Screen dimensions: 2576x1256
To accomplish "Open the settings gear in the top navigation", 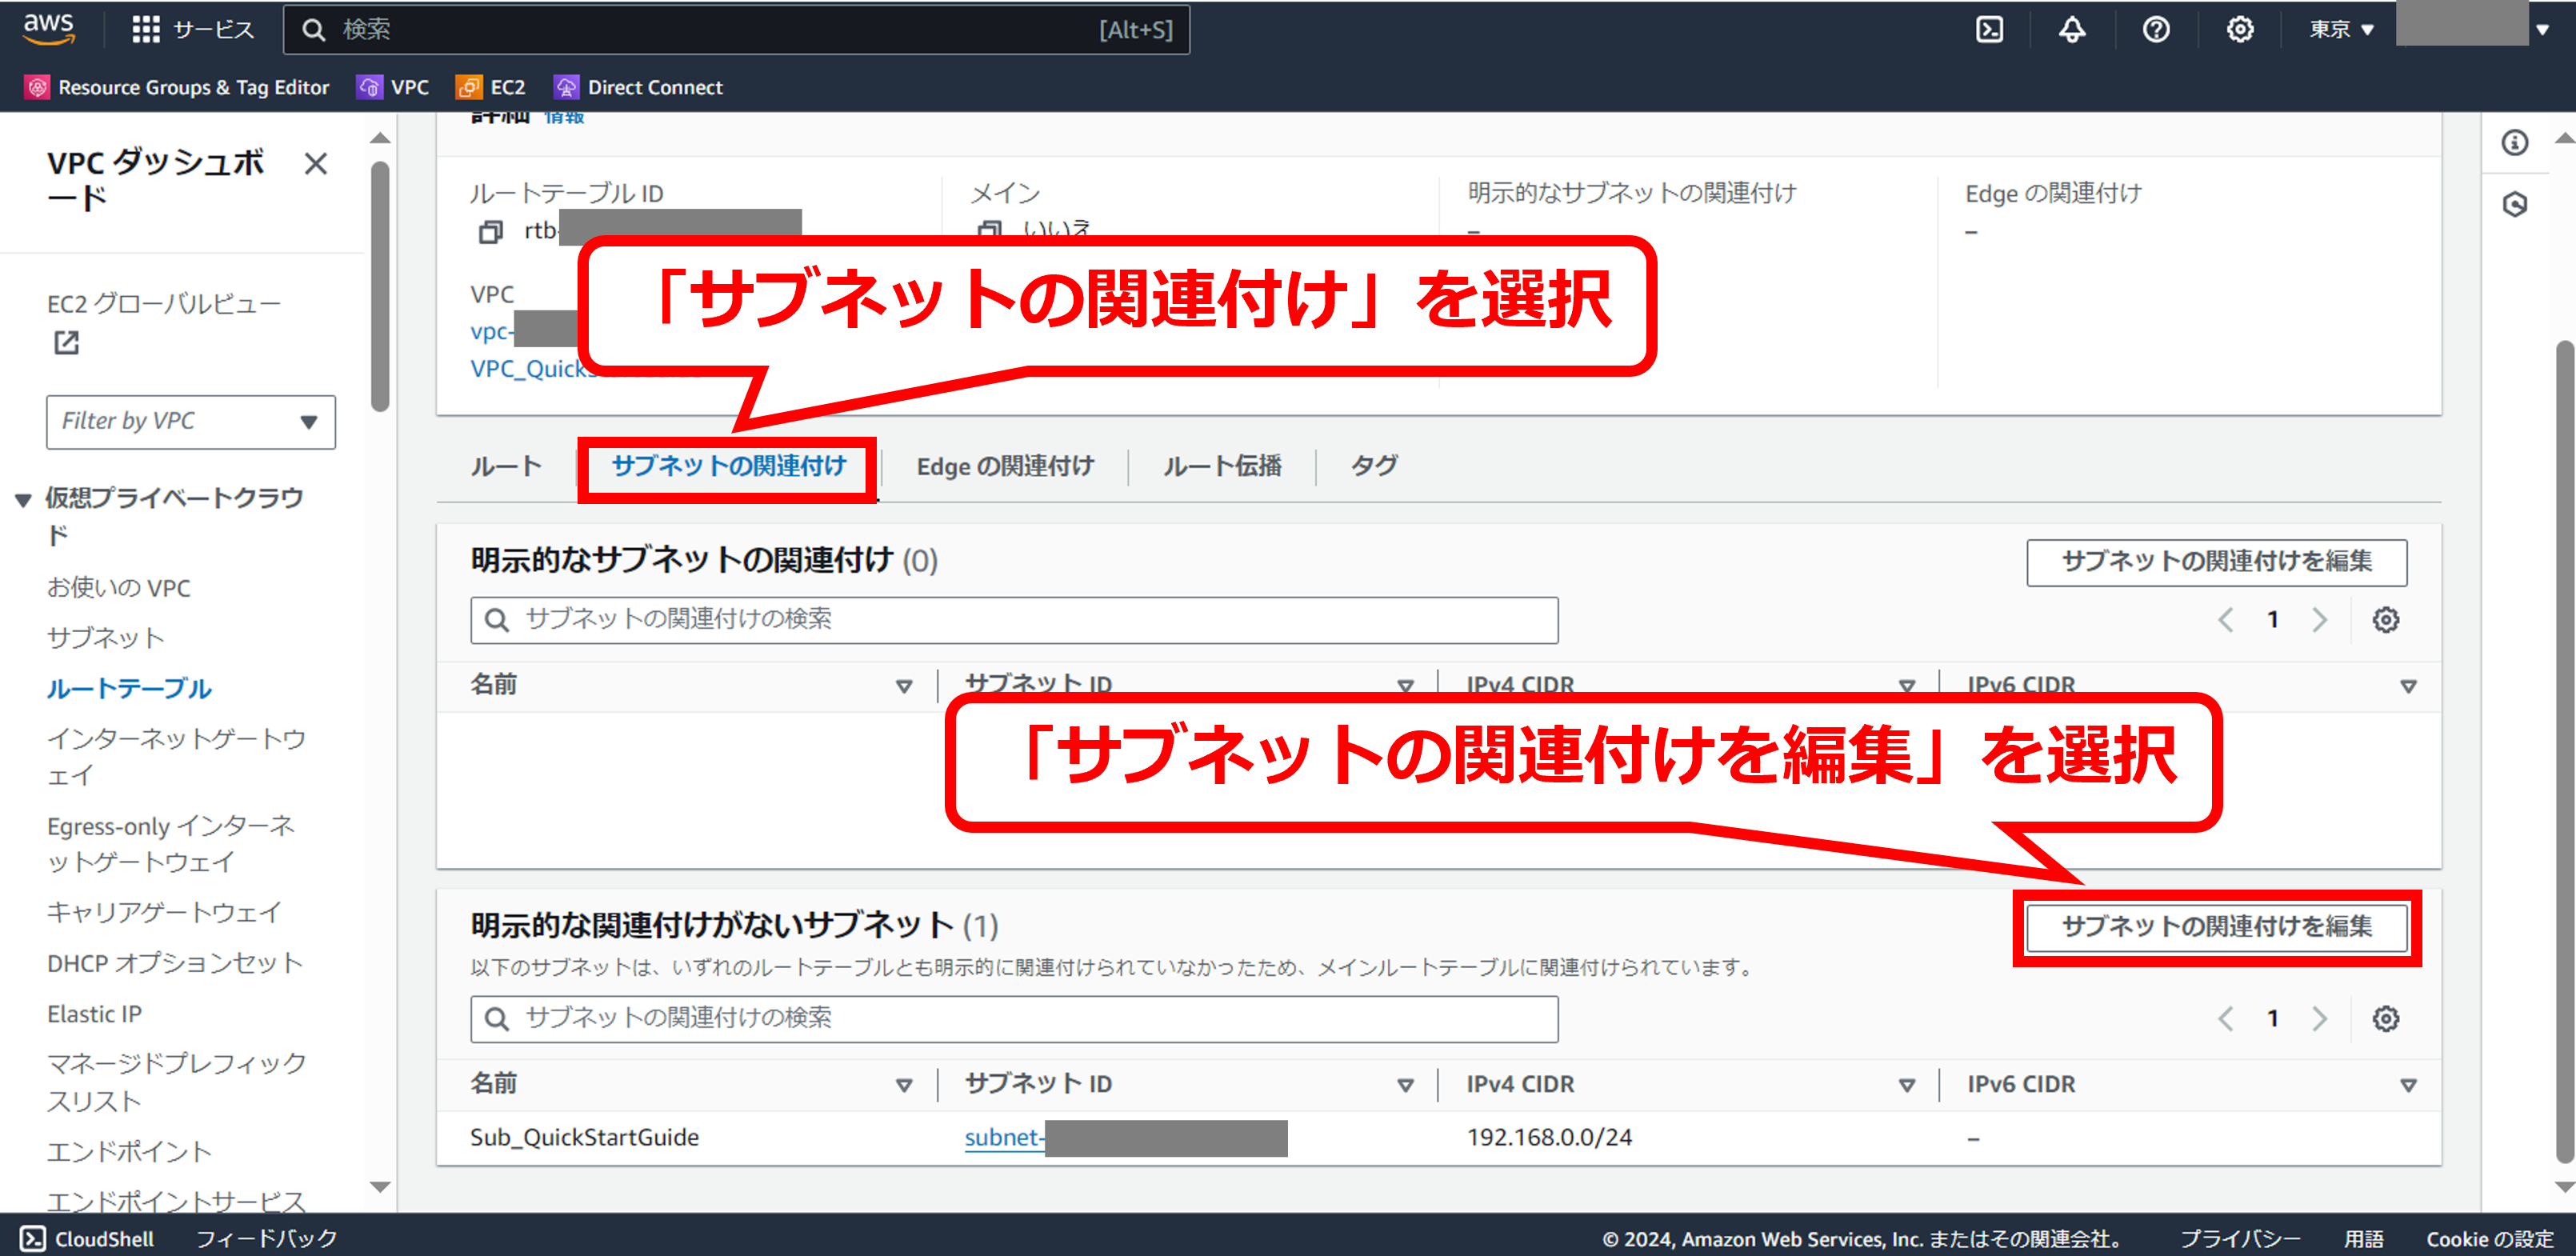I will point(2240,29).
